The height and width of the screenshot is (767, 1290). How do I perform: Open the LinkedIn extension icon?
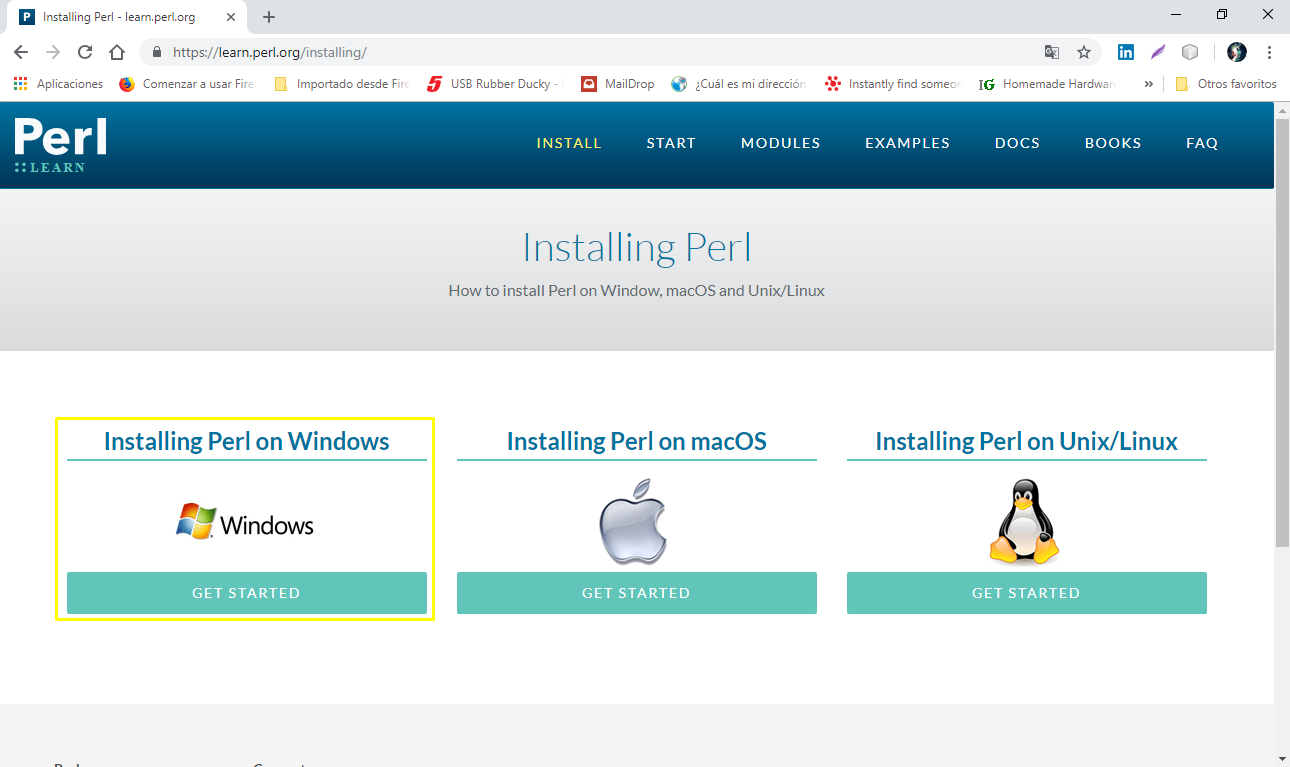tap(1126, 52)
